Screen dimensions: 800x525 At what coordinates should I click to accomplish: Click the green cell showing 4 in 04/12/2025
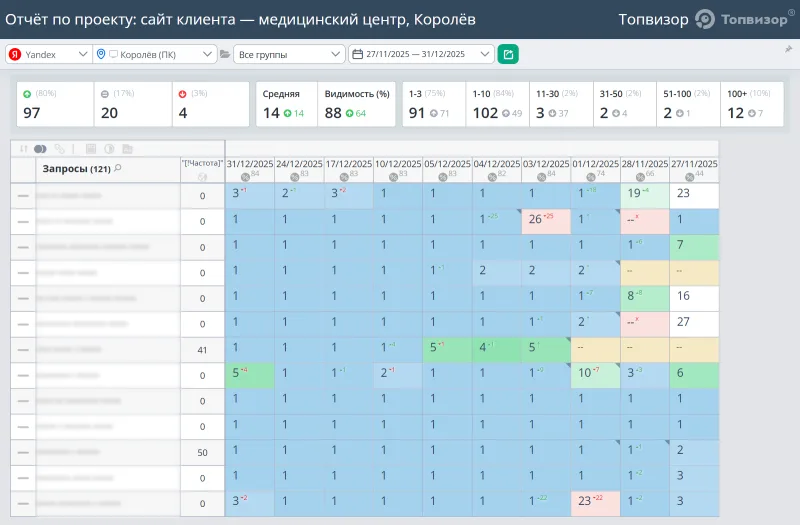[496, 349]
